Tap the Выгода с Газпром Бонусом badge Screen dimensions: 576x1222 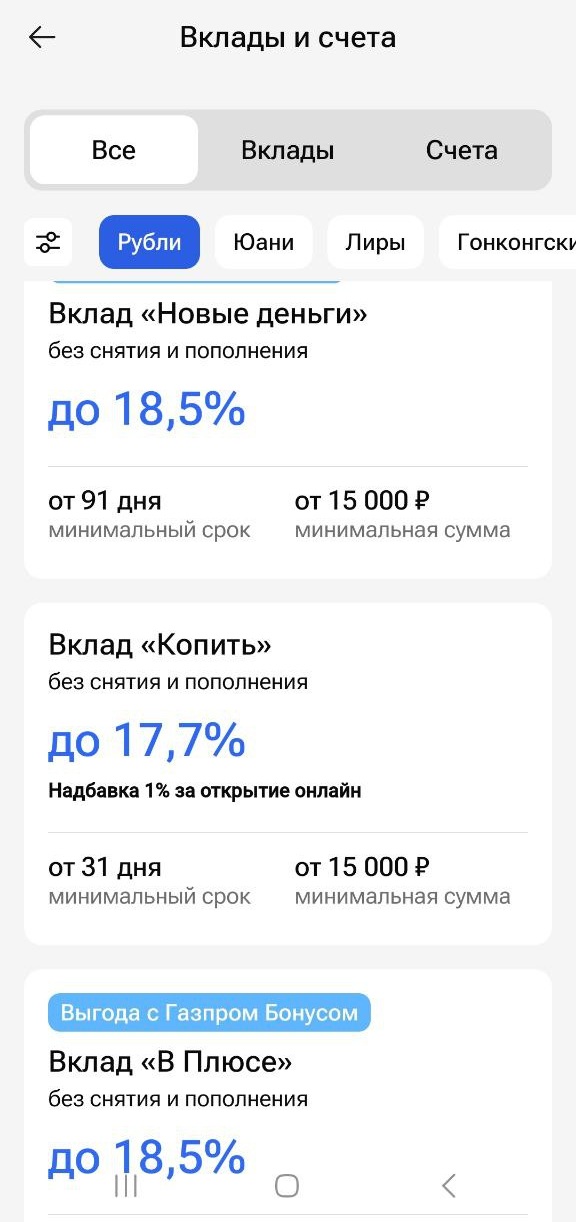209,1013
